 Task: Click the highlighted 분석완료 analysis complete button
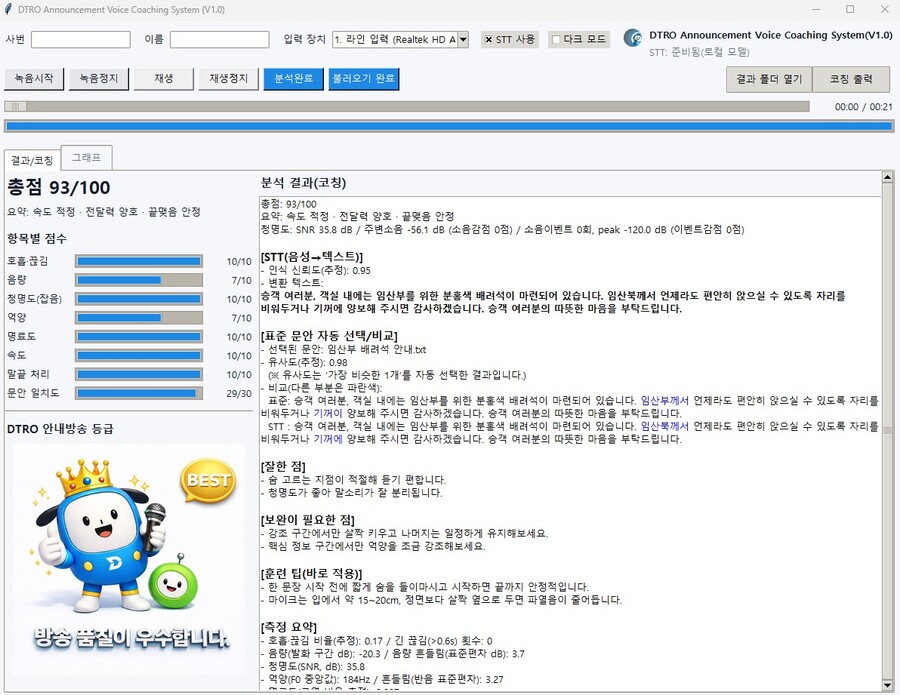click(293, 77)
